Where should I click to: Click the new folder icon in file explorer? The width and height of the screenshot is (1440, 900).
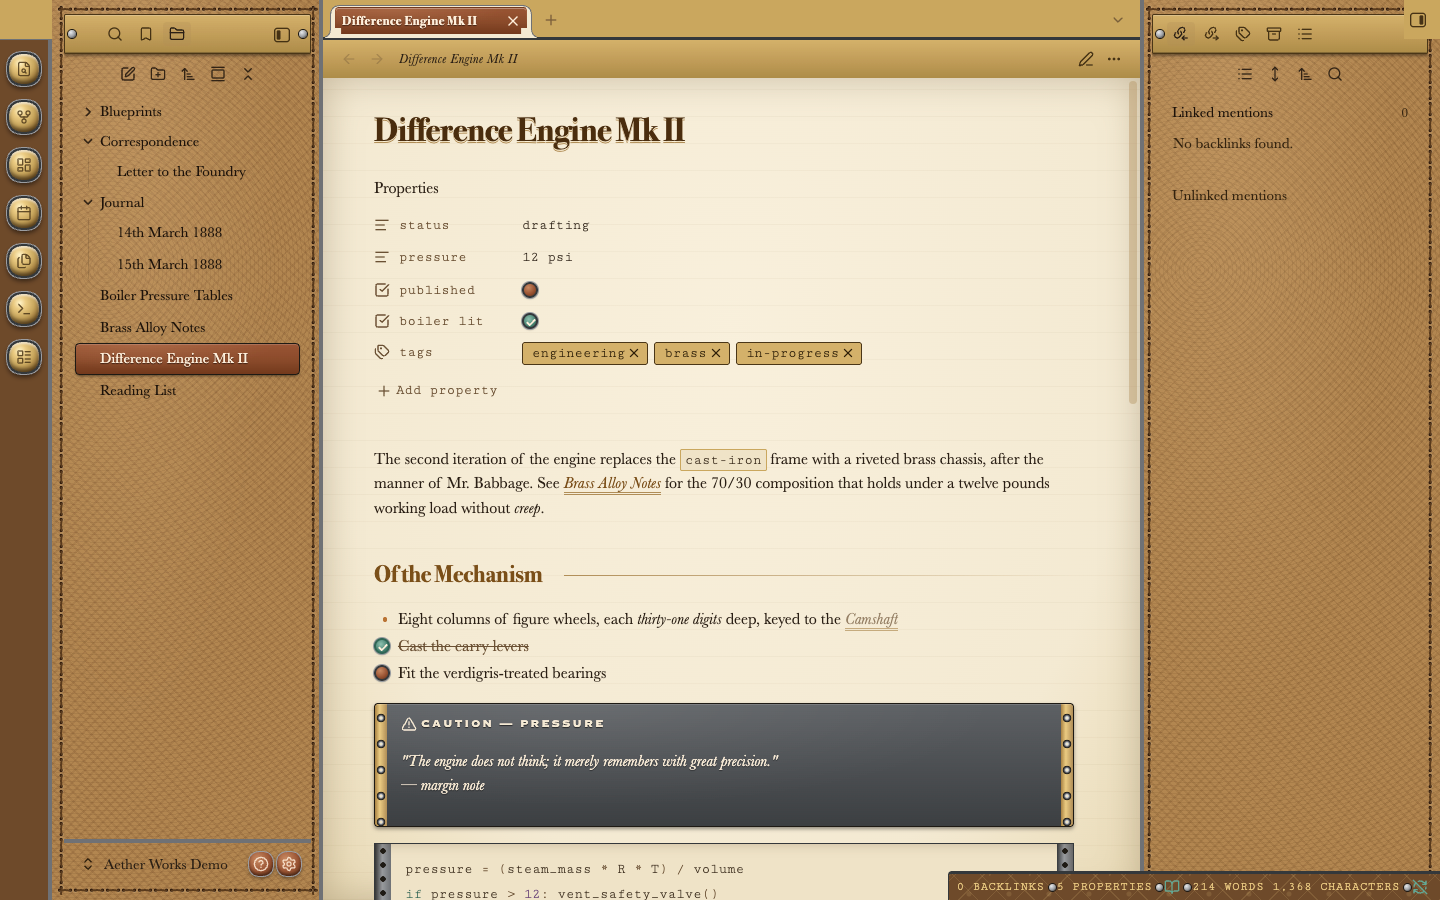coord(158,74)
